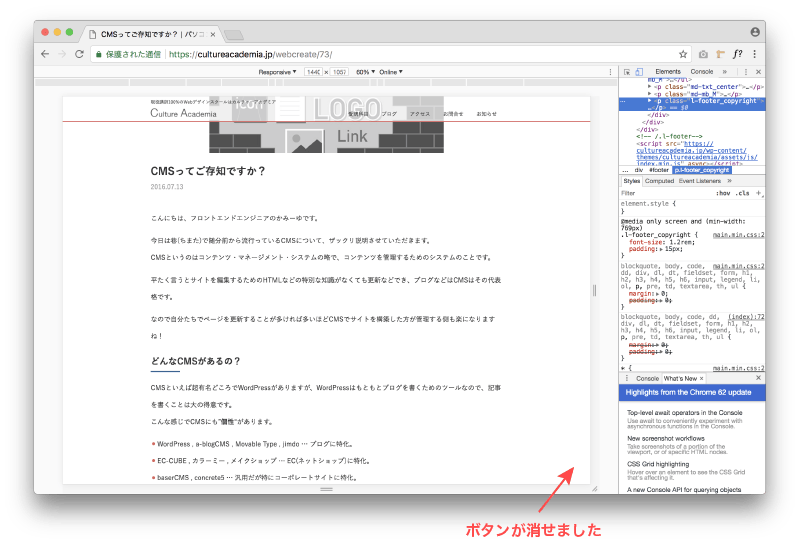This screenshot has height=547, width=800.
Task: Click the inspect element picker icon
Action: 626,72
